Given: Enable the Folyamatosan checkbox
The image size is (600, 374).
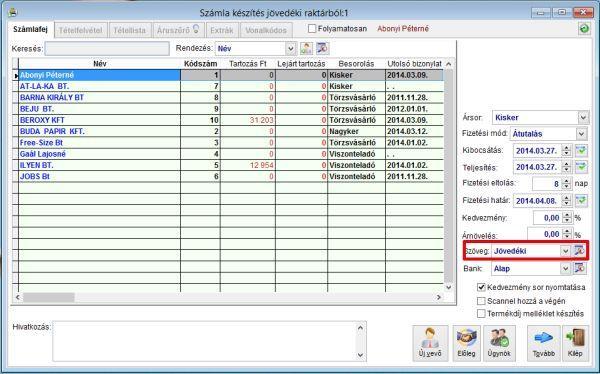Looking at the screenshot, I should click(312, 29).
